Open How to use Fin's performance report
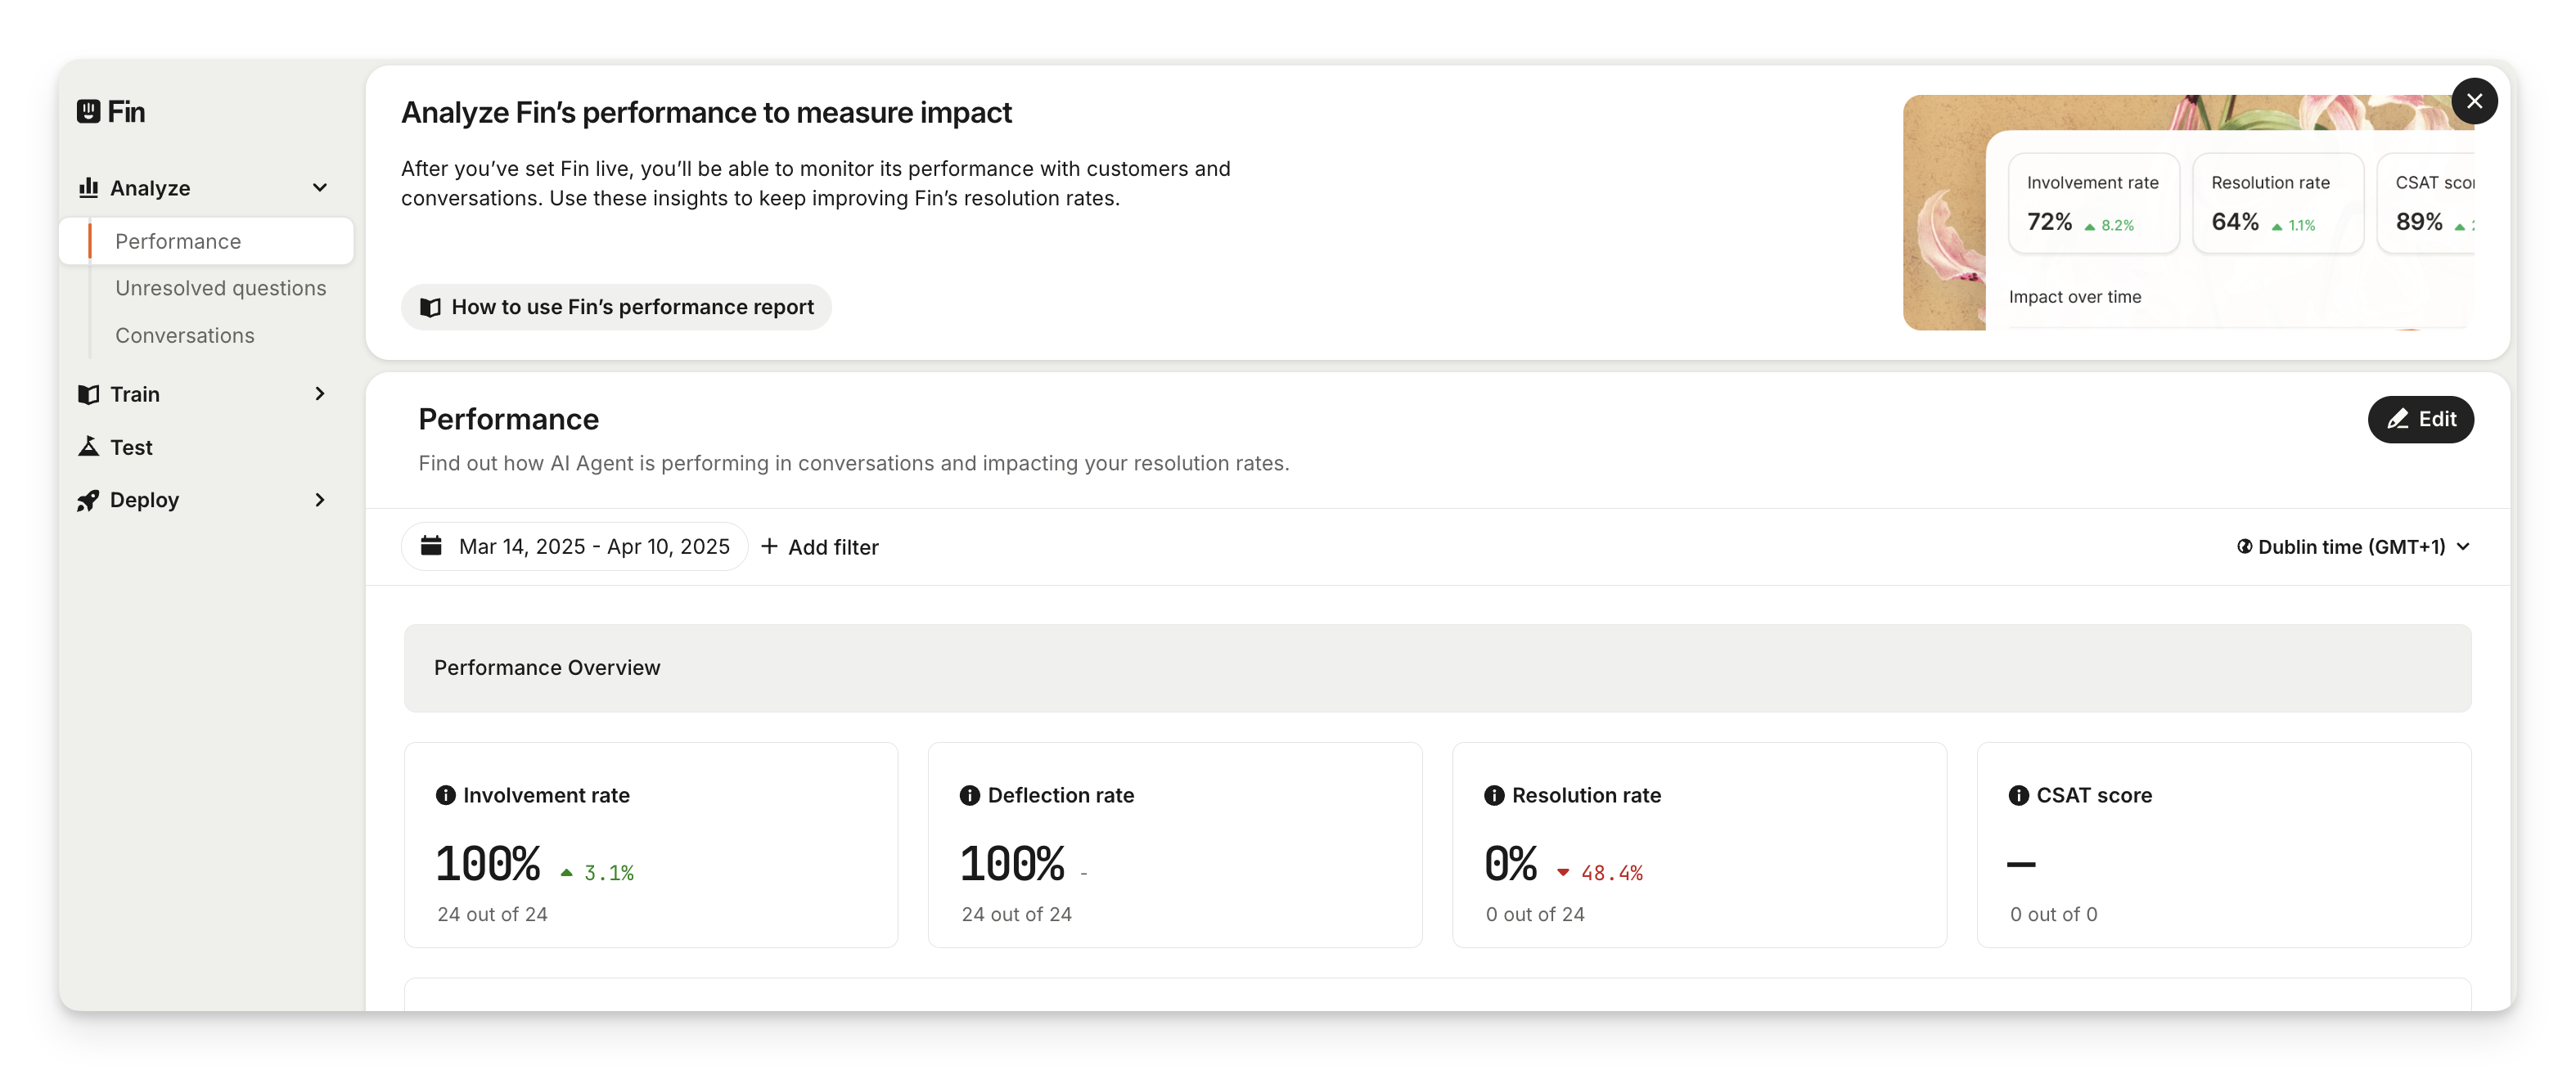This screenshot has height=1070, width=2576. (617, 307)
